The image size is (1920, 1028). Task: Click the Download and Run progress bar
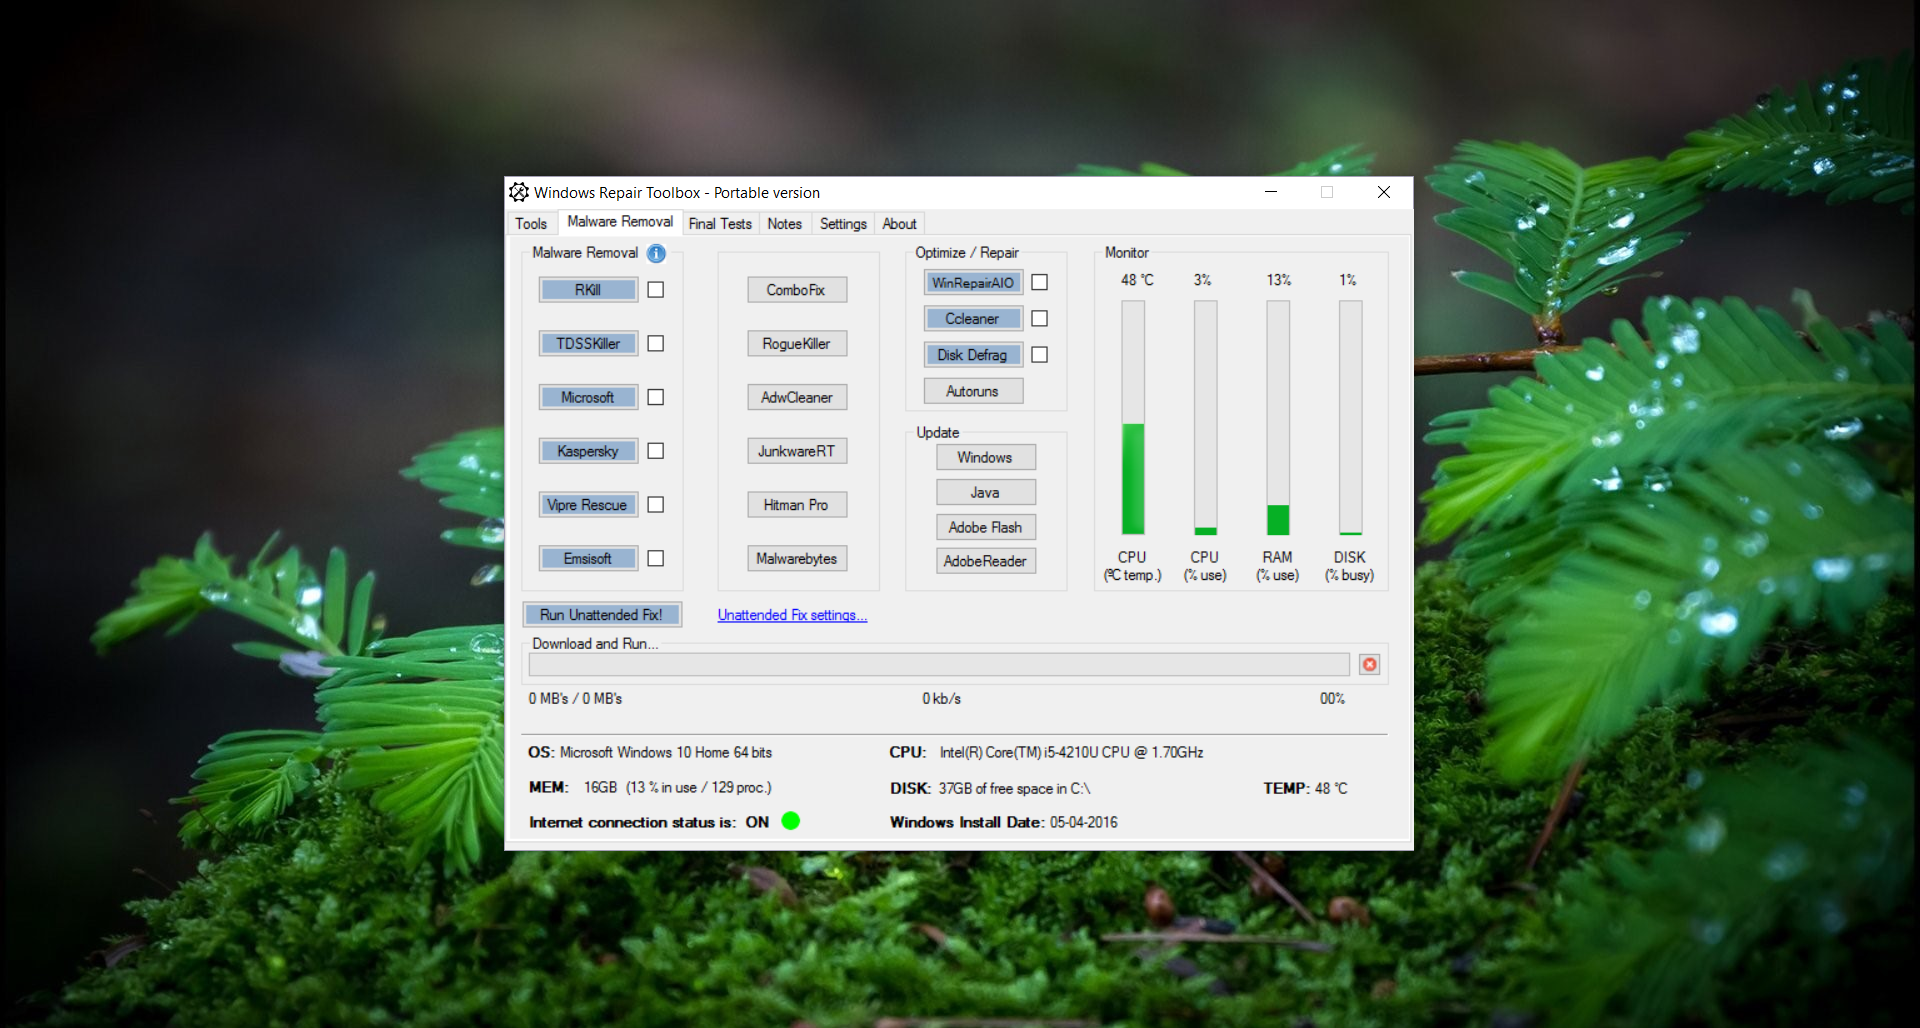pyautogui.click(x=938, y=665)
